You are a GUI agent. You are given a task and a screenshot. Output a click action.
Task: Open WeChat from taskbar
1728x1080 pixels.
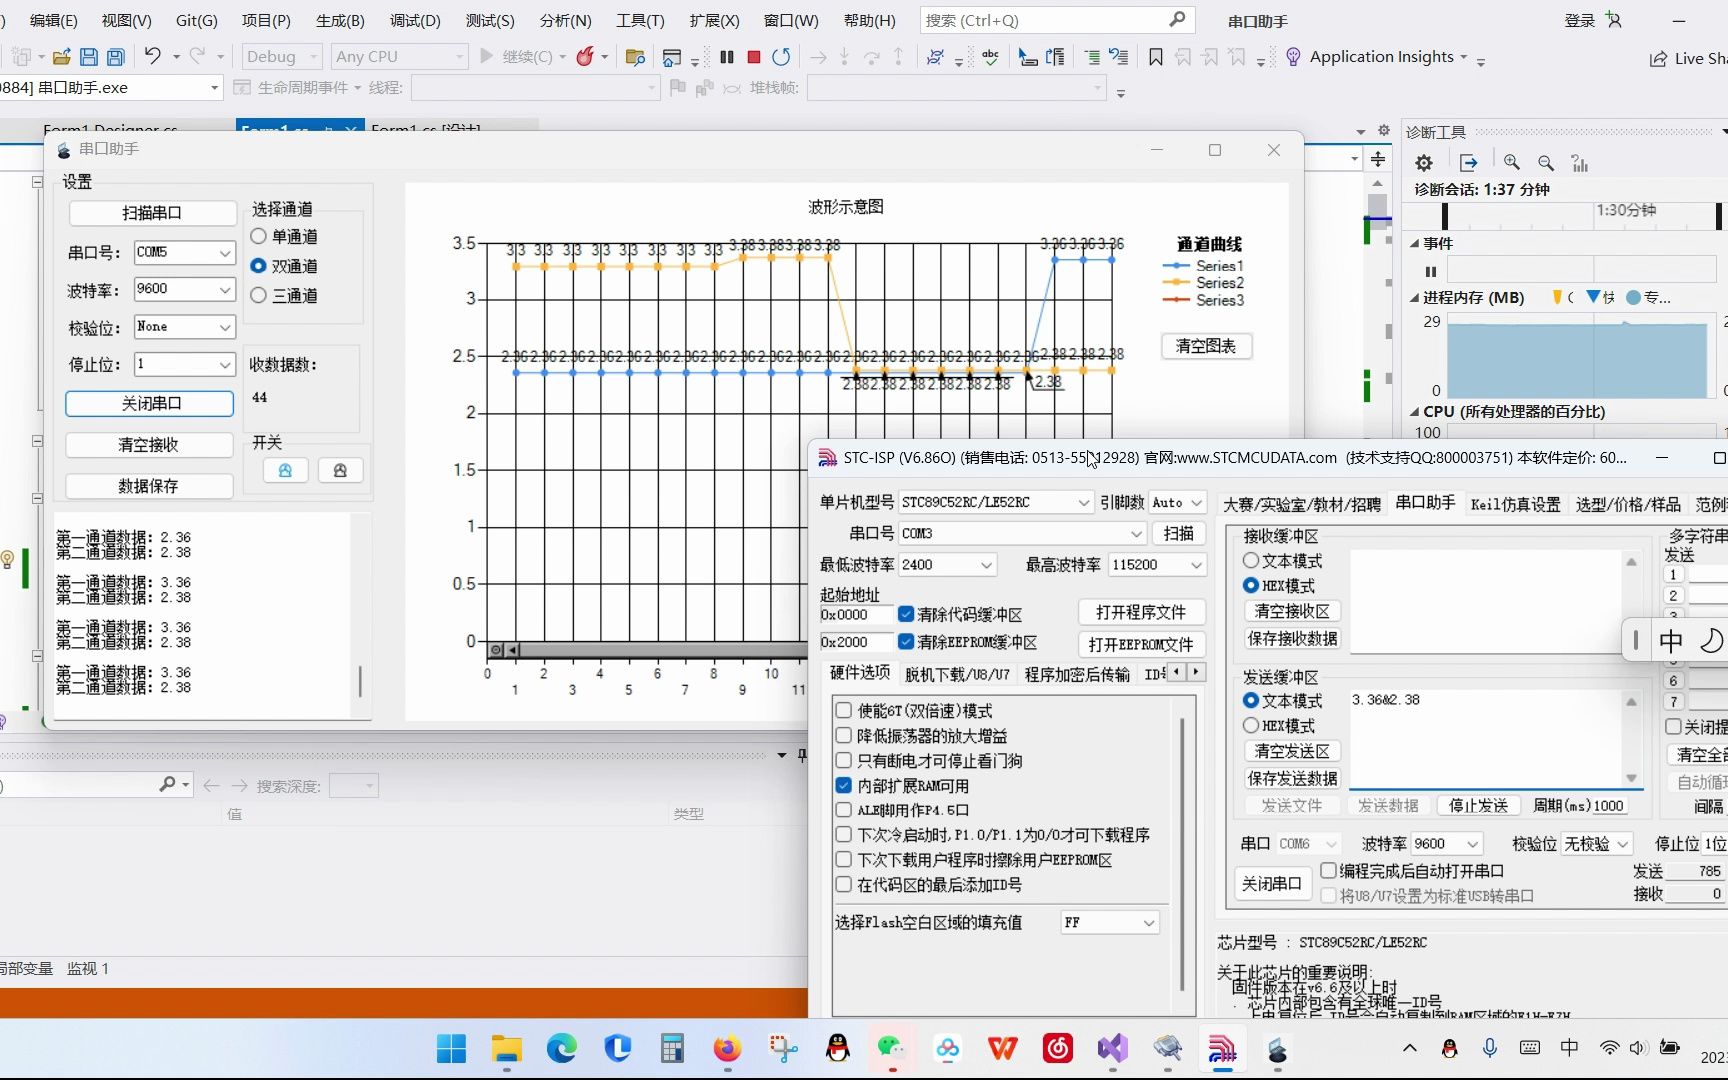892,1048
